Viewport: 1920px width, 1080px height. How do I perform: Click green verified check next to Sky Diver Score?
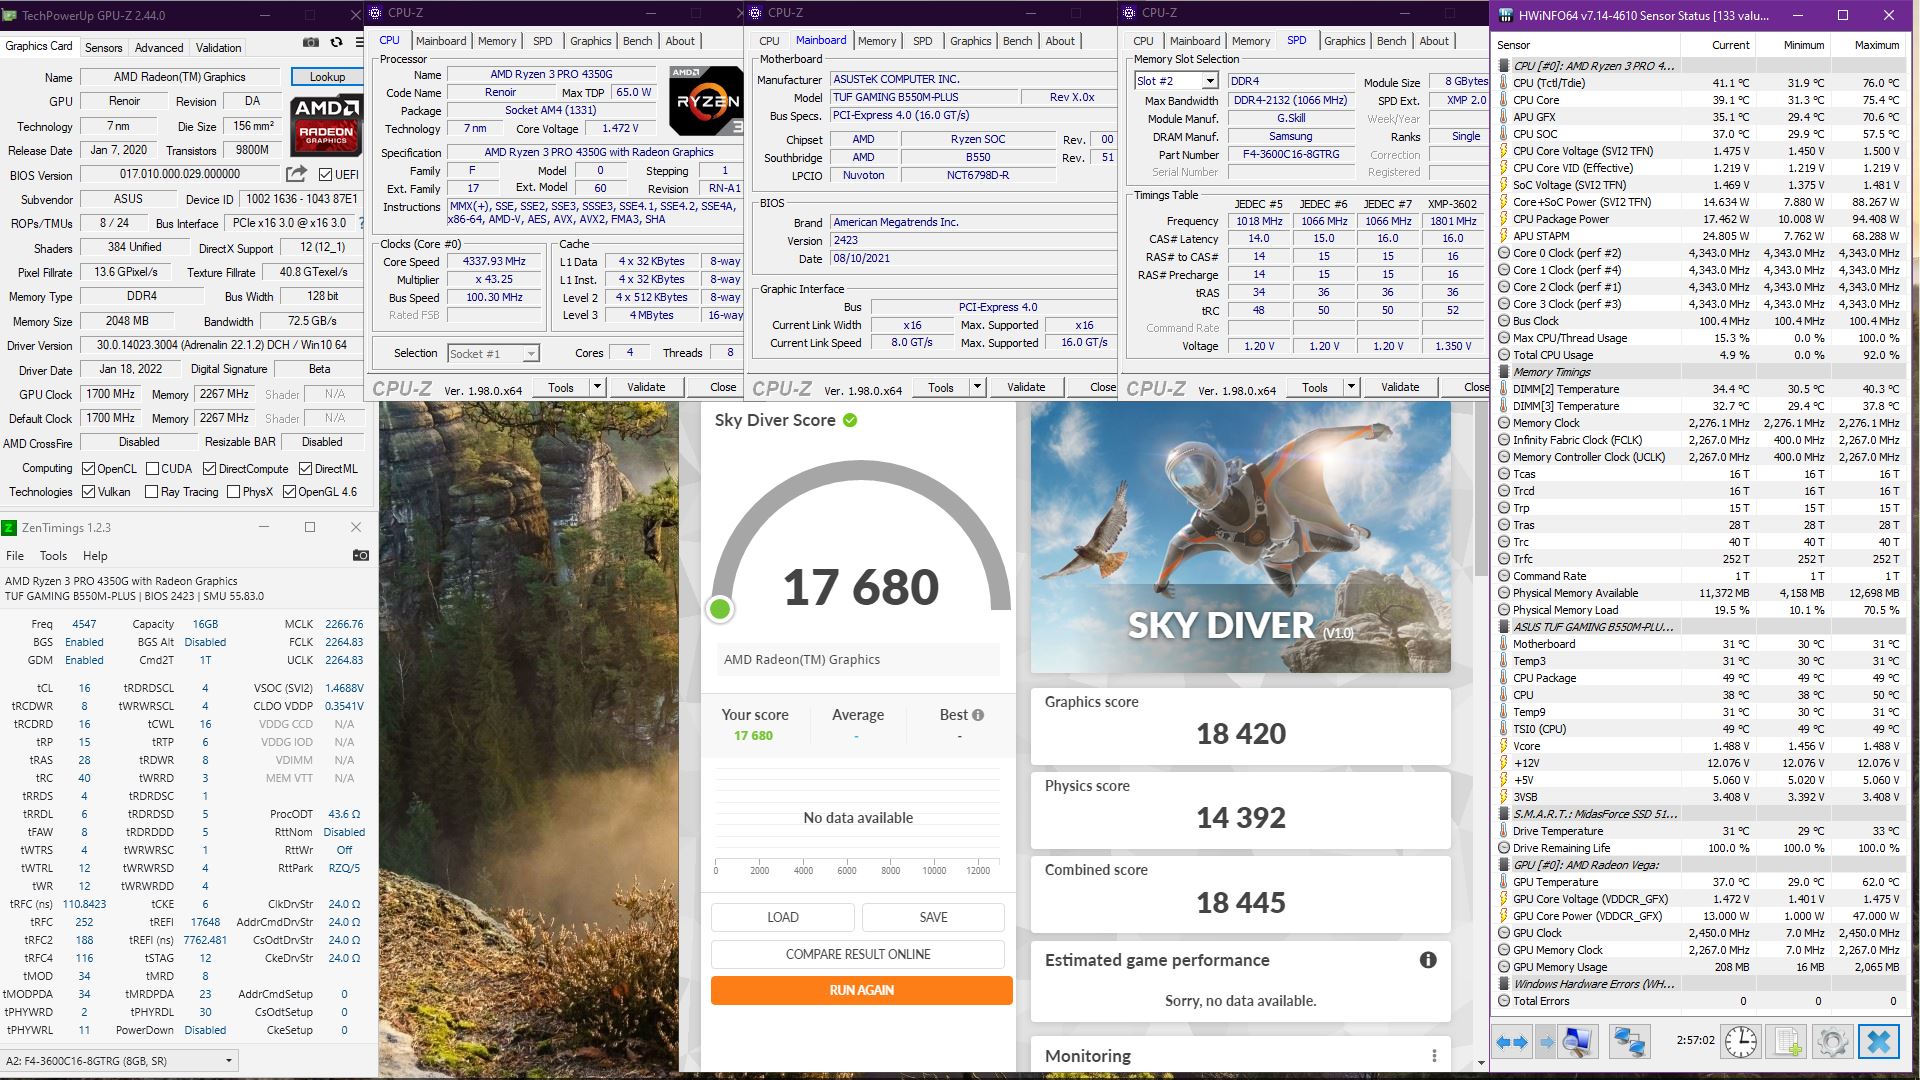(850, 420)
